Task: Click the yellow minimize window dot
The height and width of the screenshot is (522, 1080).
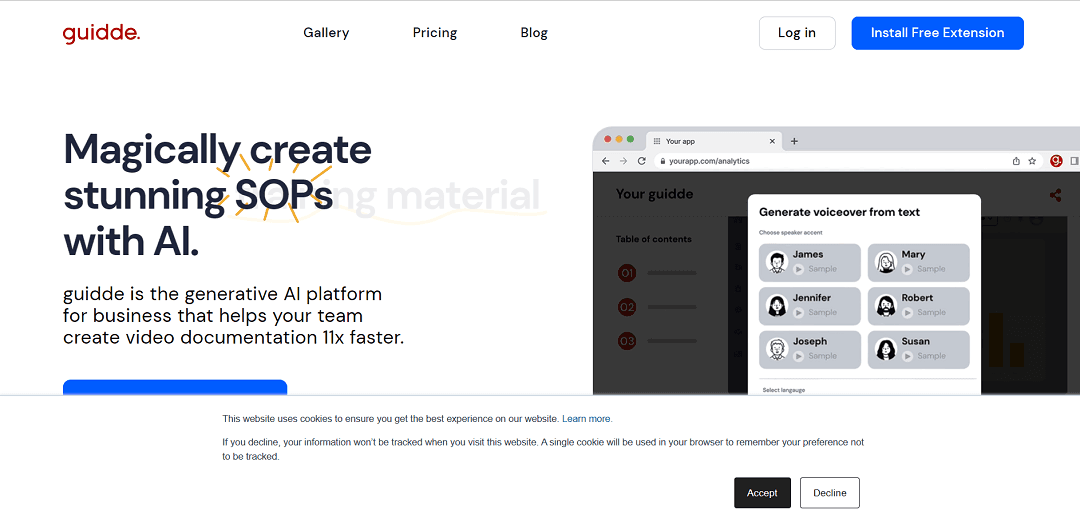Action: tap(619, 139)
